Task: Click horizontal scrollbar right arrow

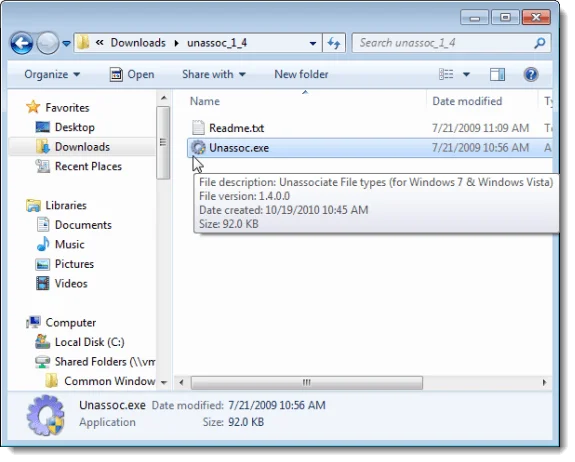Action: pos(545,382)
